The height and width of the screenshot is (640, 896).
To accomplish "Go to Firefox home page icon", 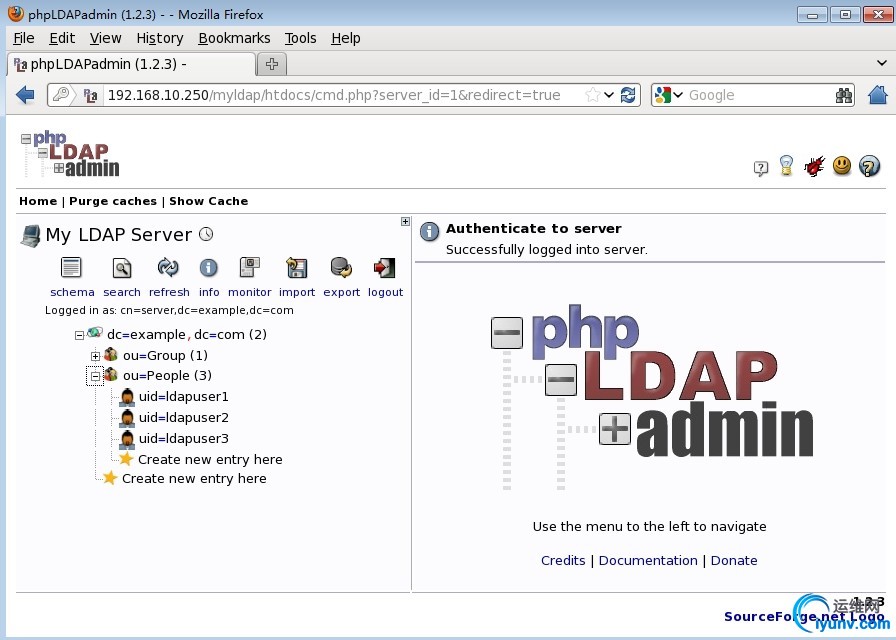I will (x=878, y=95).
